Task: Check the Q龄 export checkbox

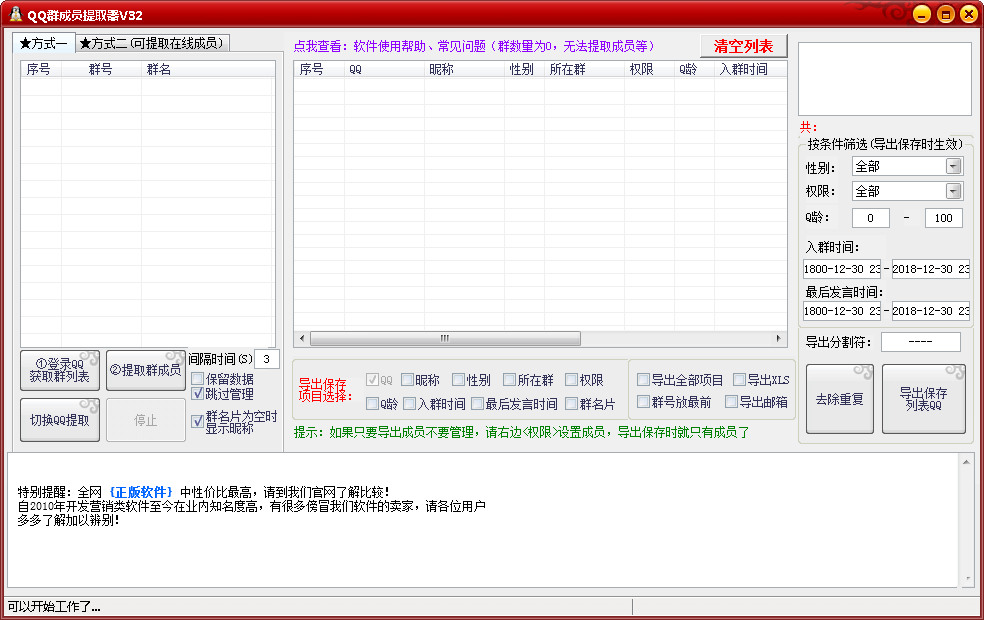Action: [x=372, y=404]
